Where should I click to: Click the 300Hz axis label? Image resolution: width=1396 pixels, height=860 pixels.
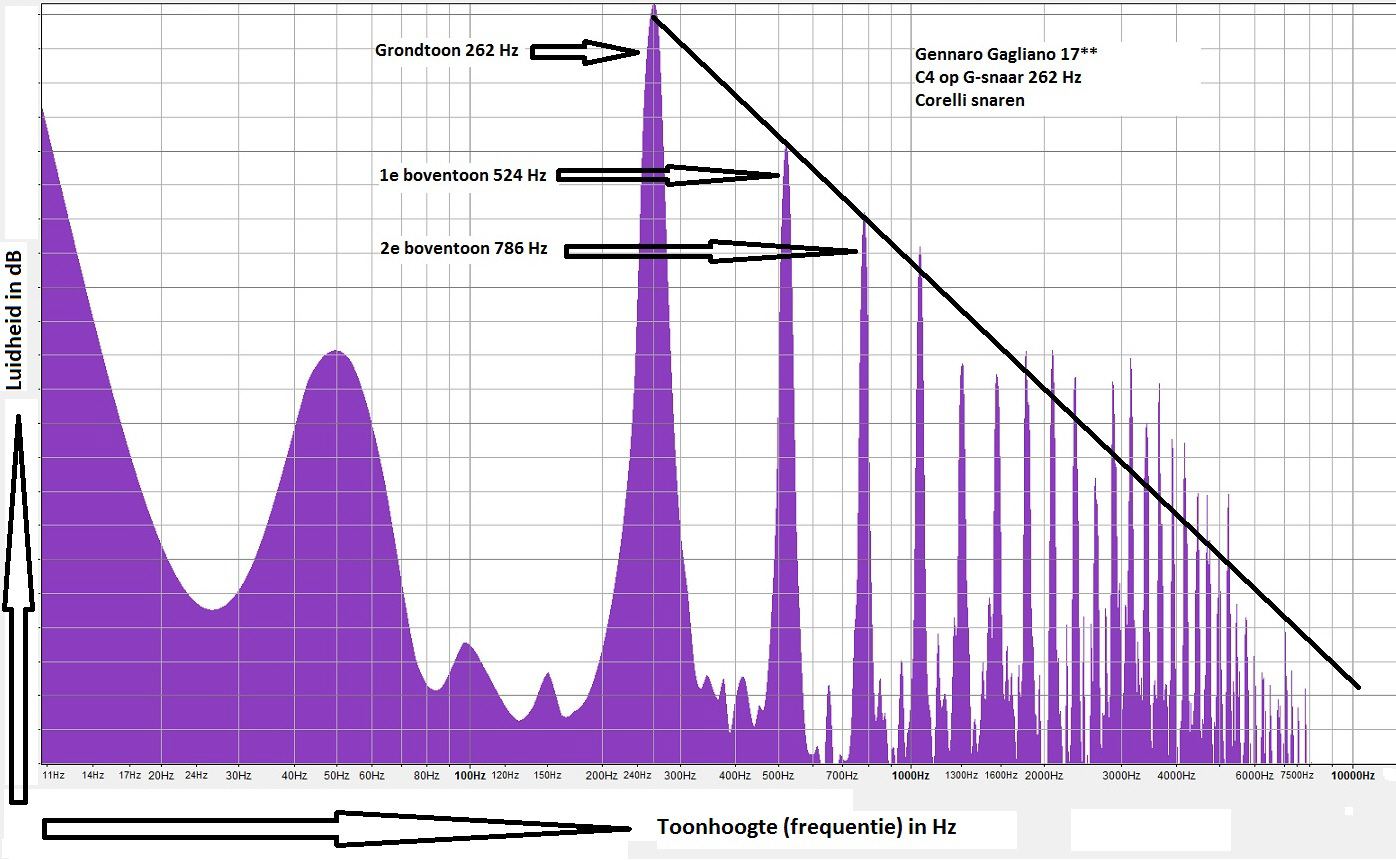(x=681, y=775)
